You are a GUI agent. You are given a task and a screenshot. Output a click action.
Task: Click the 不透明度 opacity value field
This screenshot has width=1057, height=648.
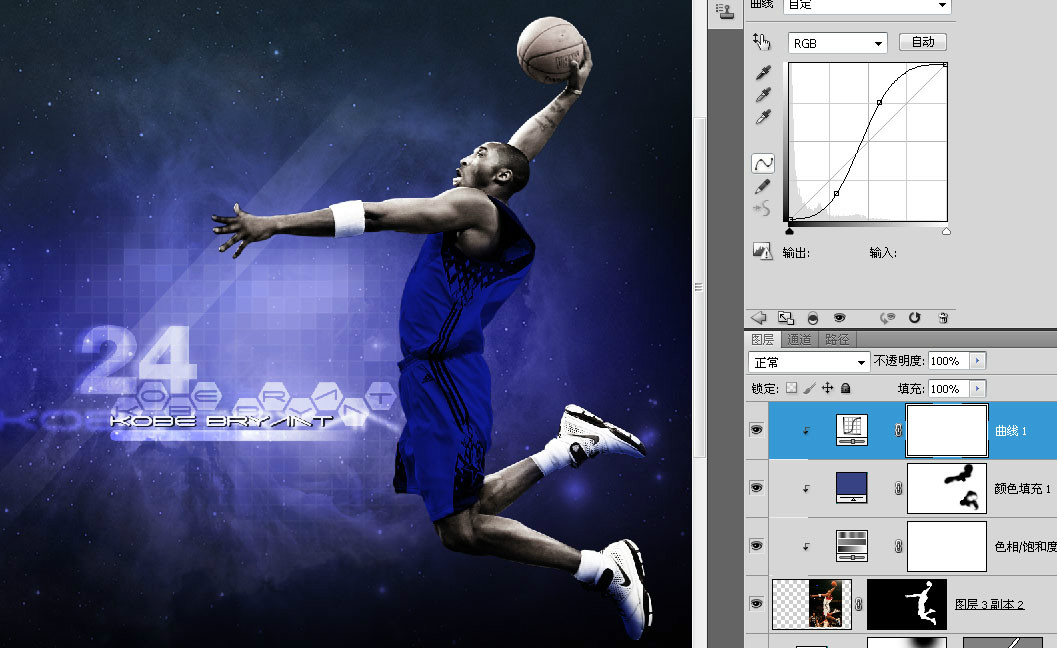pyautogui.click(x=948, y=361)
